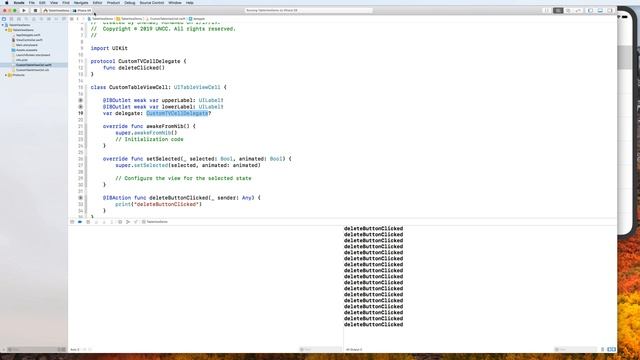Open the related items grid icon in jump bar
640x360 pixels.
click(x=71, y=19)
